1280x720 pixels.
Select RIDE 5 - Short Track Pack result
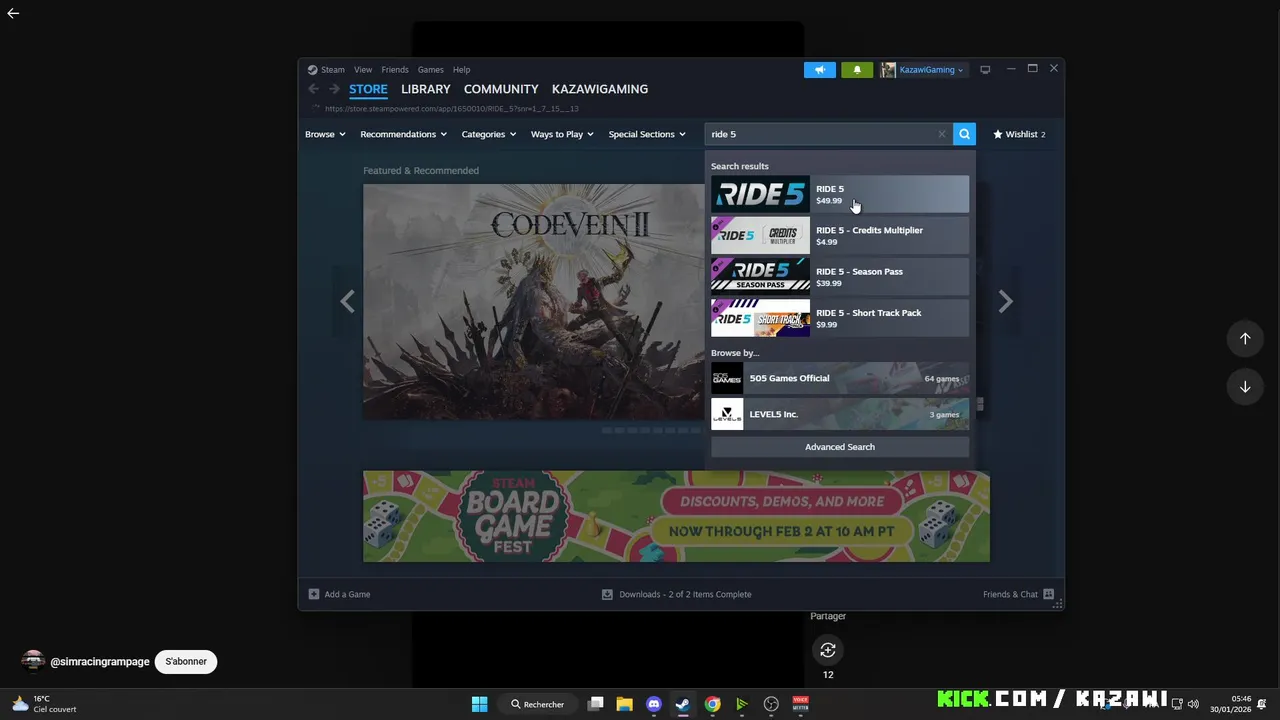pos(840,318)
